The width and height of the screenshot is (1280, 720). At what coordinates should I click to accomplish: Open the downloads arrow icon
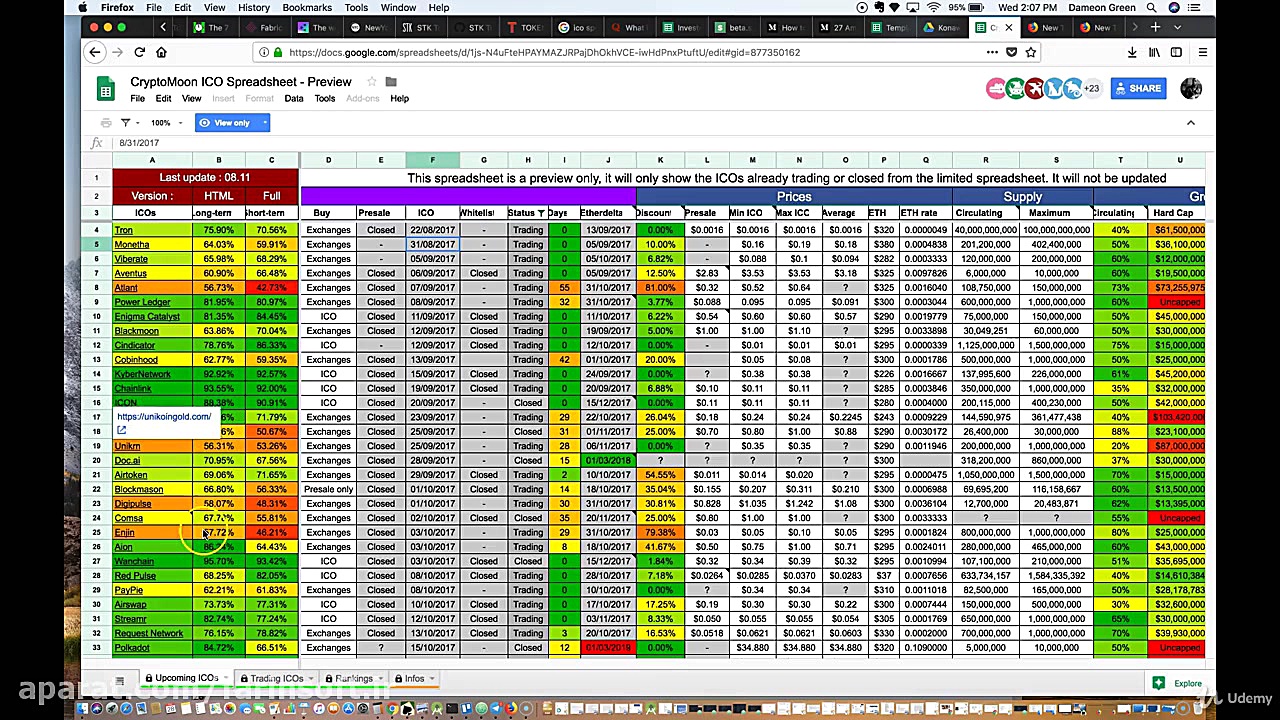pyautogui.click(x=1131, y=52)
